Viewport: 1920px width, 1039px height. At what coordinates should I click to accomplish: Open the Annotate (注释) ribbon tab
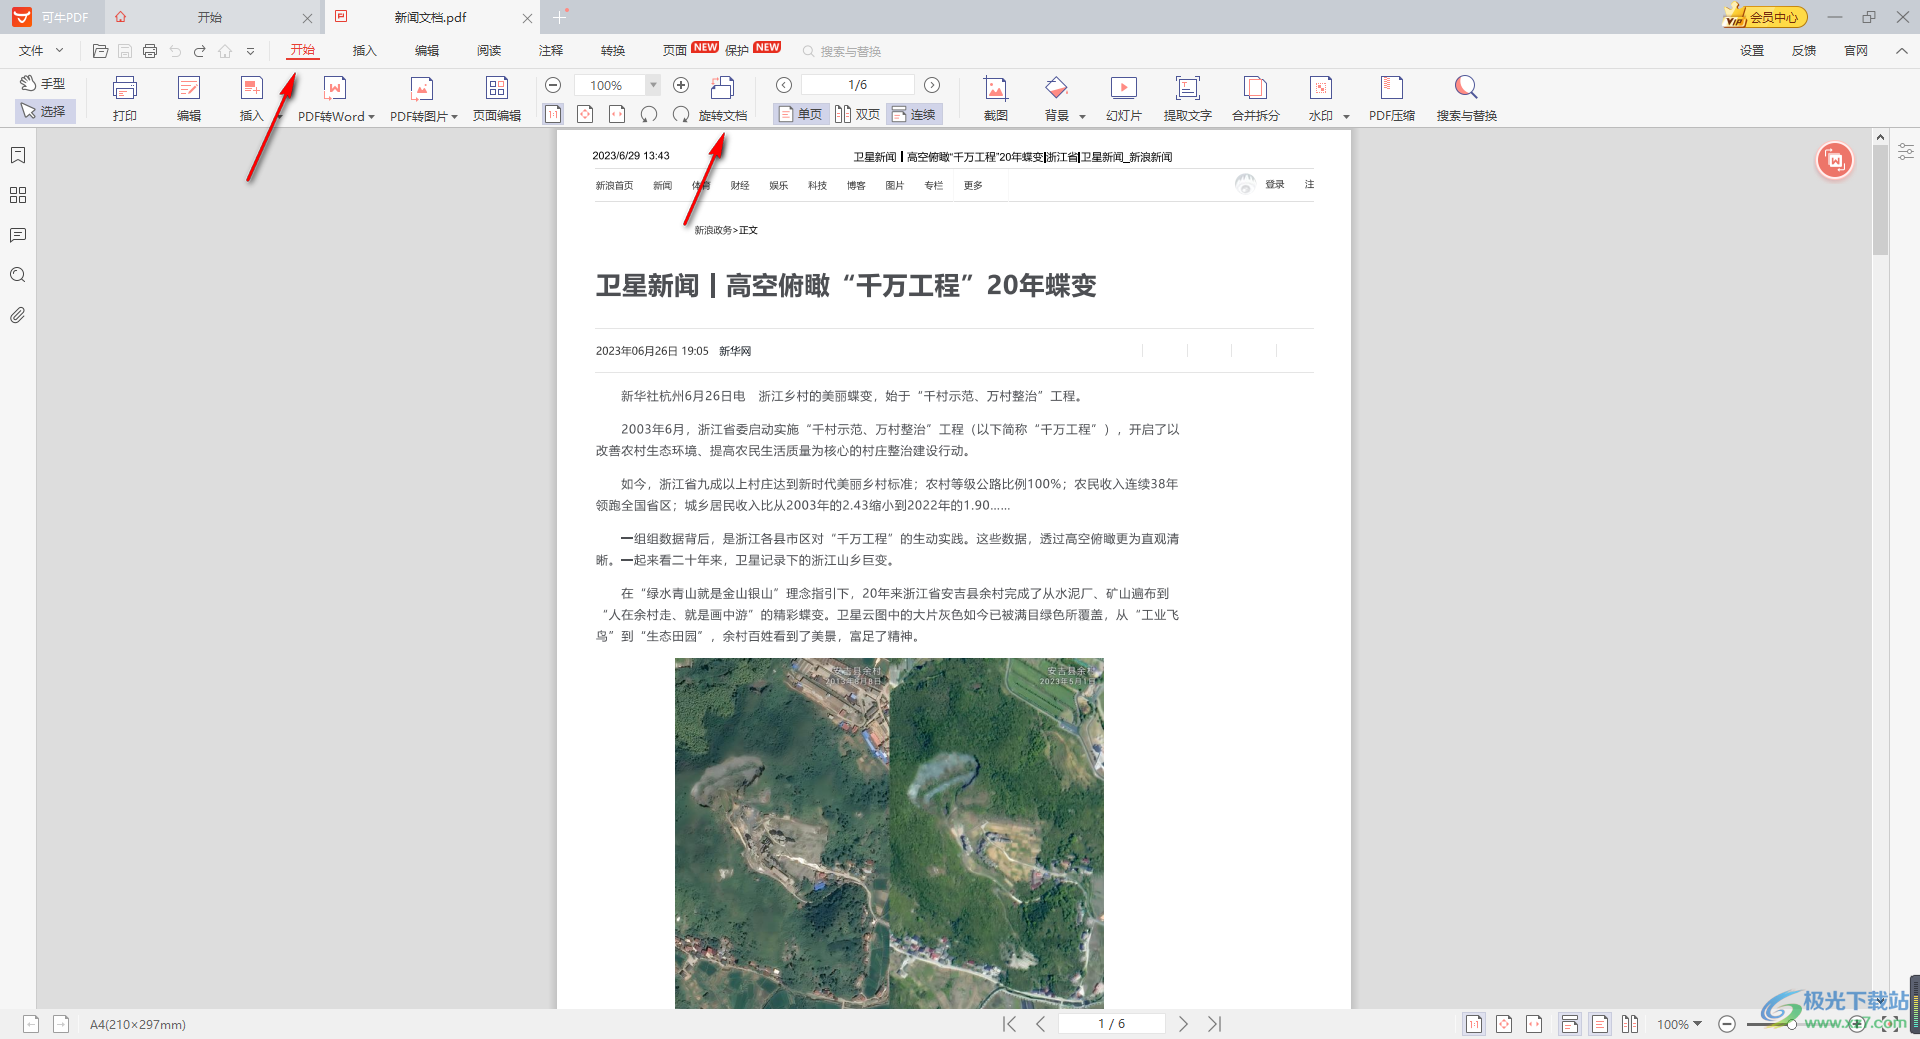pos(551,51)
